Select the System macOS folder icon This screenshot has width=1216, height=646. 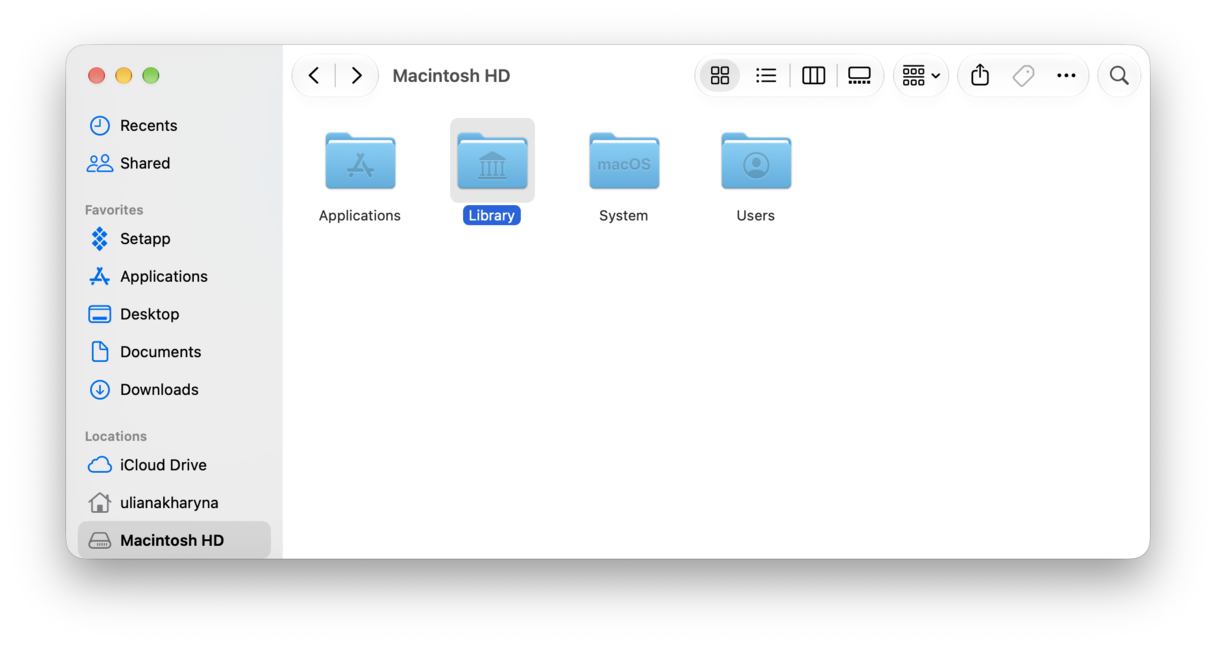(624, 161)
